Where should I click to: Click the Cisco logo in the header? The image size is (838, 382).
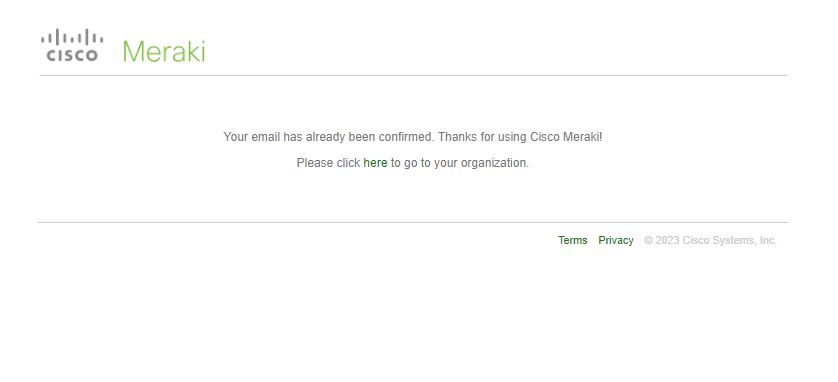[72, 46]
